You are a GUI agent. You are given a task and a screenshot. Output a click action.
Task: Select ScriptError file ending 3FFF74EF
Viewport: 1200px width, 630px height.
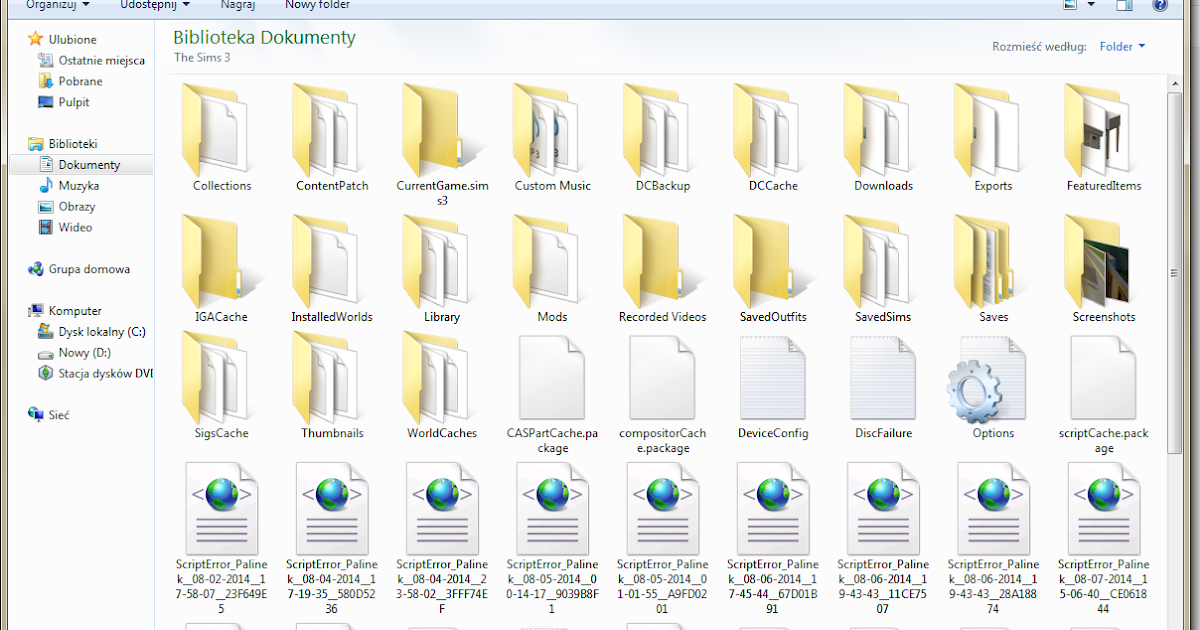click(x=442, y=537)
